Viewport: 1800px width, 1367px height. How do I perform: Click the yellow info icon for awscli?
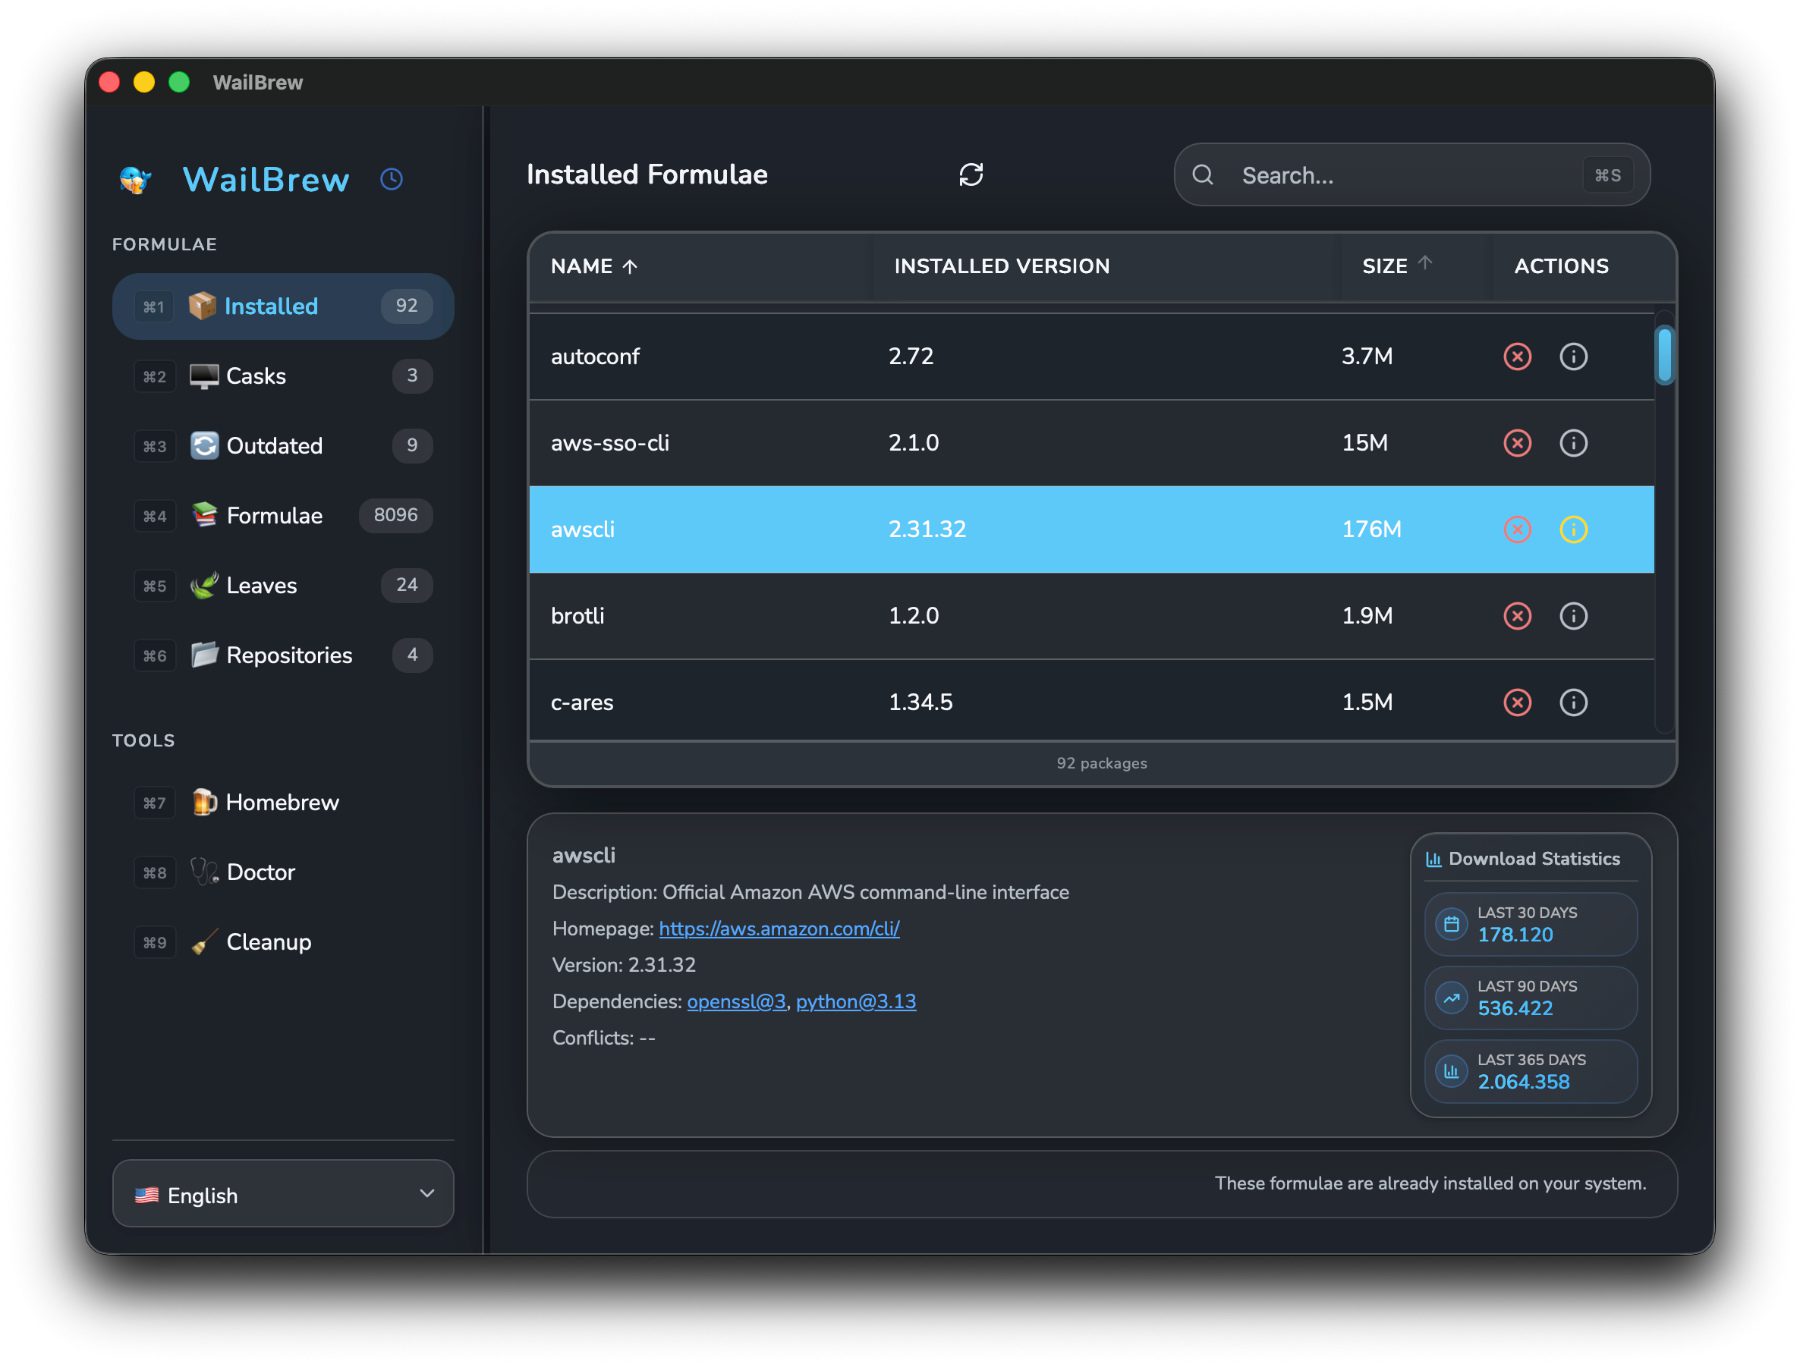(1572, 530)
